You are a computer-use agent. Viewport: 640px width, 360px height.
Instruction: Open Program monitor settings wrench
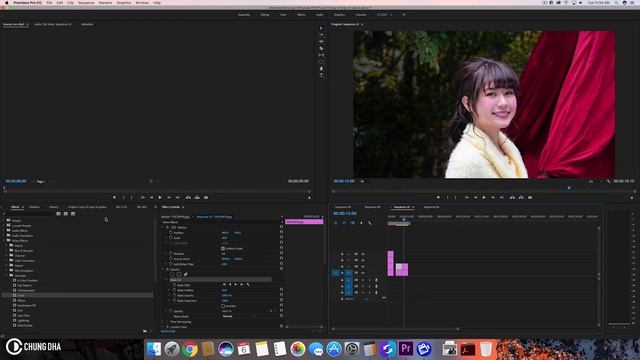(x=608, y=181)
